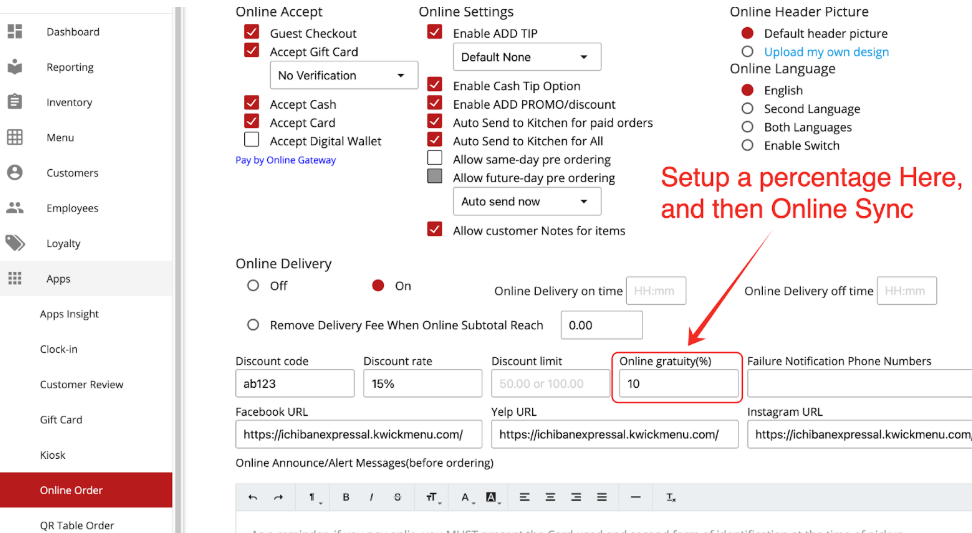Open QR Table Order in sidebar
972x533 pixels.
(x=77, y=525)
